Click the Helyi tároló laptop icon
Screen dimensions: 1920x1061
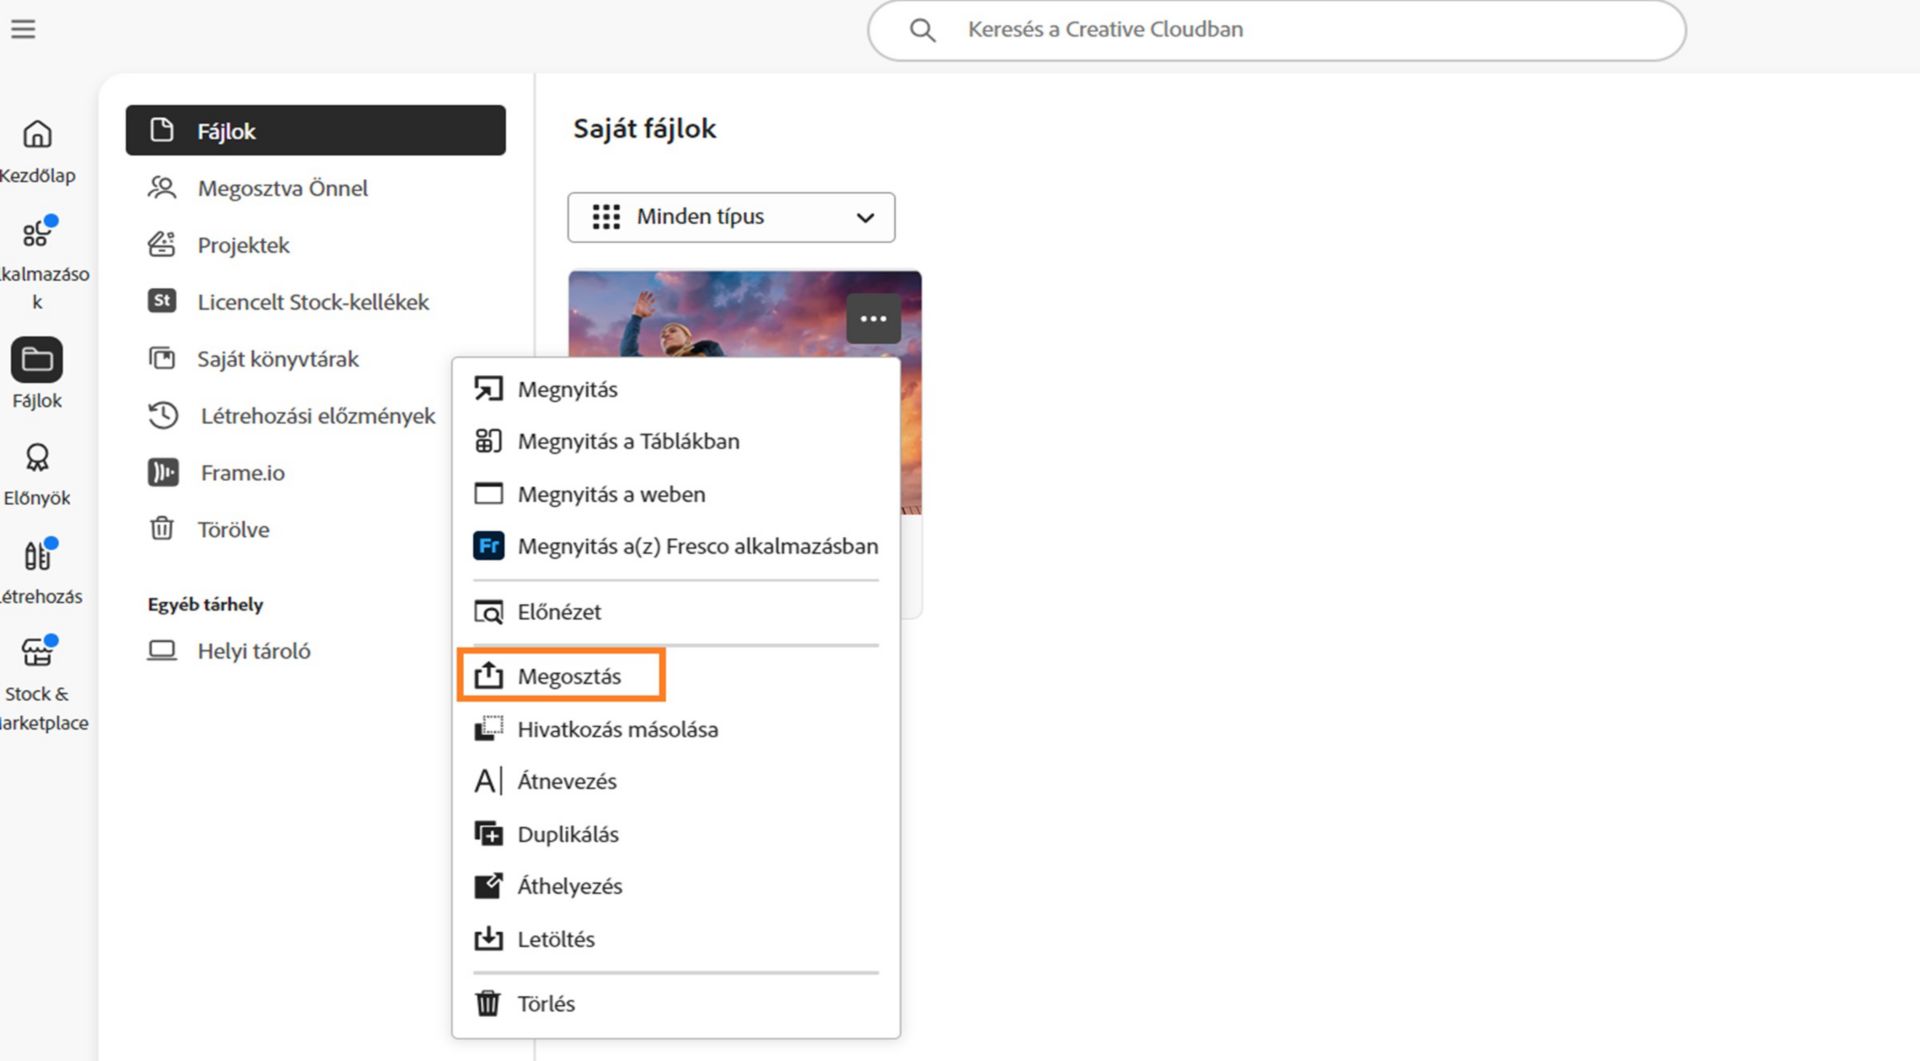point(162,650)
